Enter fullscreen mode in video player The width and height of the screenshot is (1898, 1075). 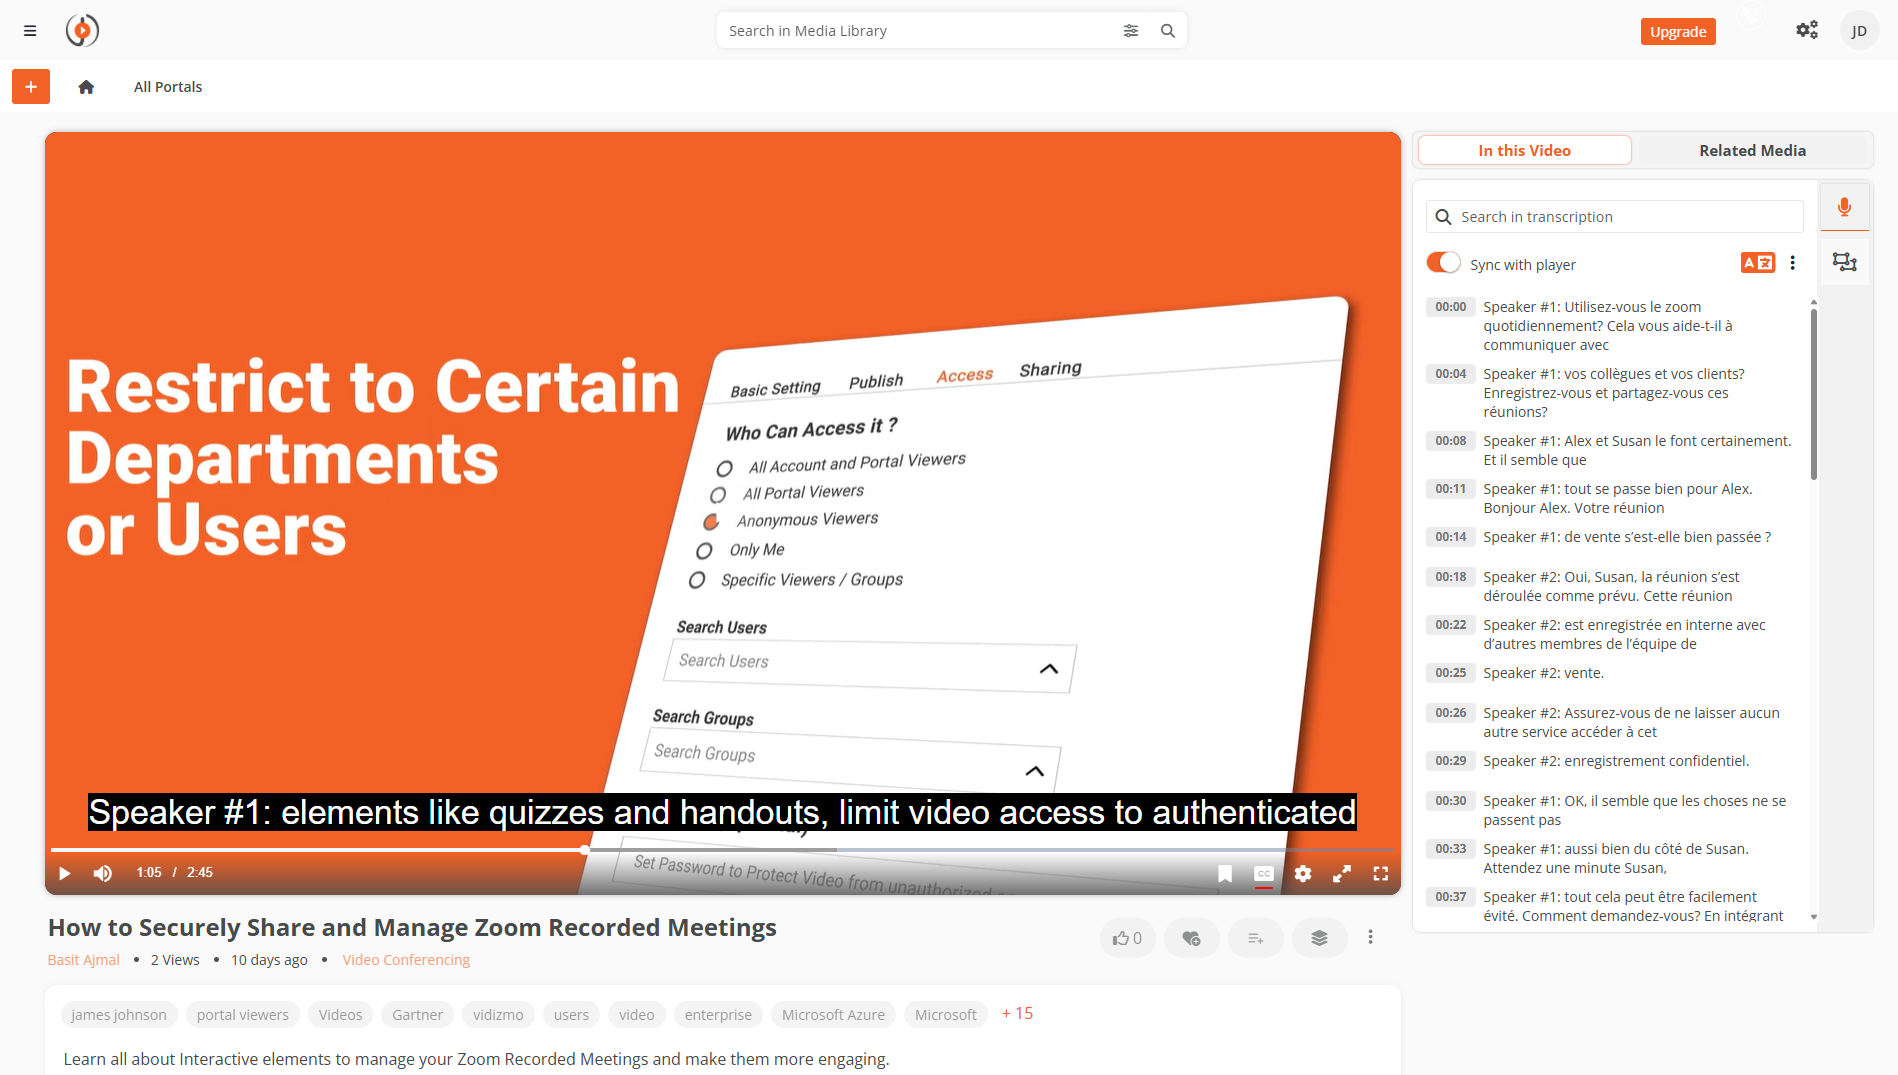[x=1380, y=874]
